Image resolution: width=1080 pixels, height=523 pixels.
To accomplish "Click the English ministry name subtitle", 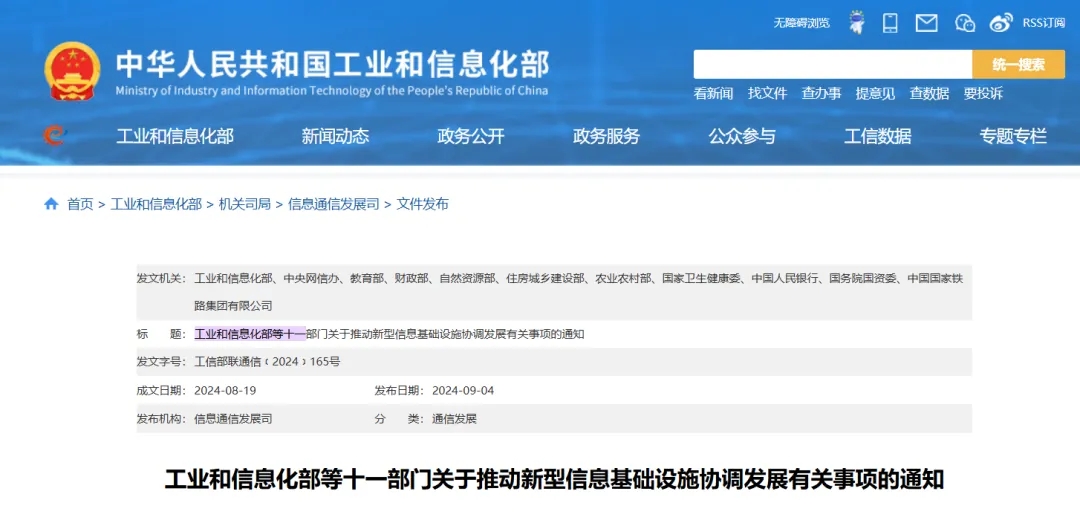I will pyautogui.click(x=332, y=91).
